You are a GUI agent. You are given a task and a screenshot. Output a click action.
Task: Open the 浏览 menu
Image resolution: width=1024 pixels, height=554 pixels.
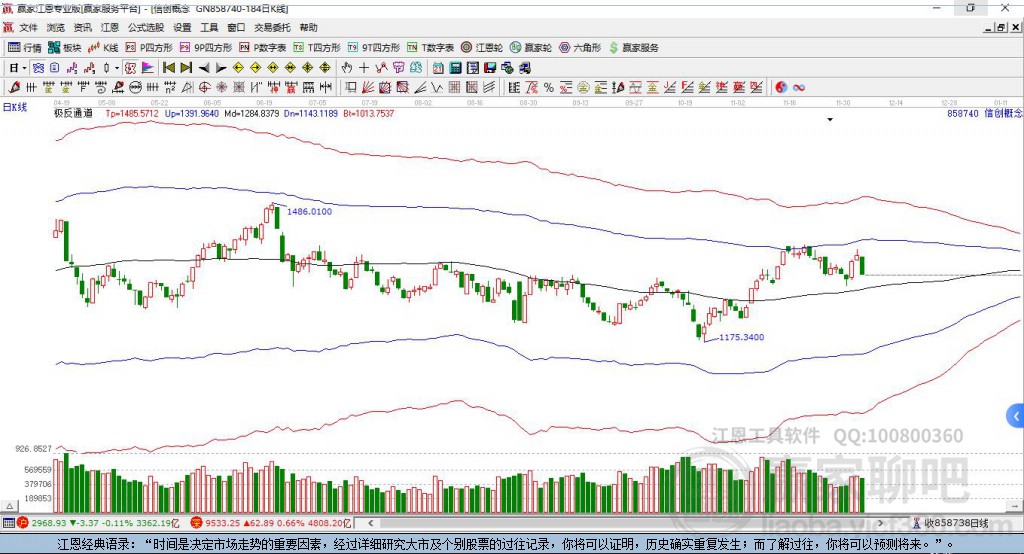(x=56, y=27)
